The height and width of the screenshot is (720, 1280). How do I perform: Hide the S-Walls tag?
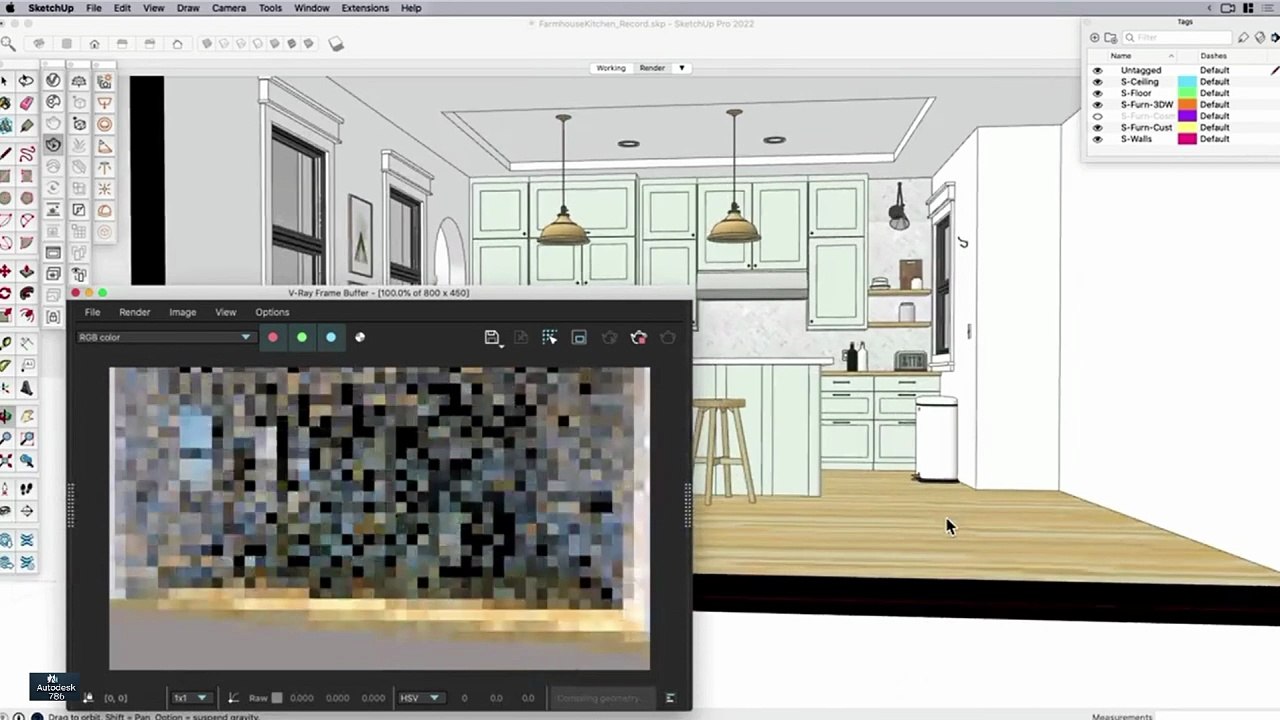click(1097, 139)
